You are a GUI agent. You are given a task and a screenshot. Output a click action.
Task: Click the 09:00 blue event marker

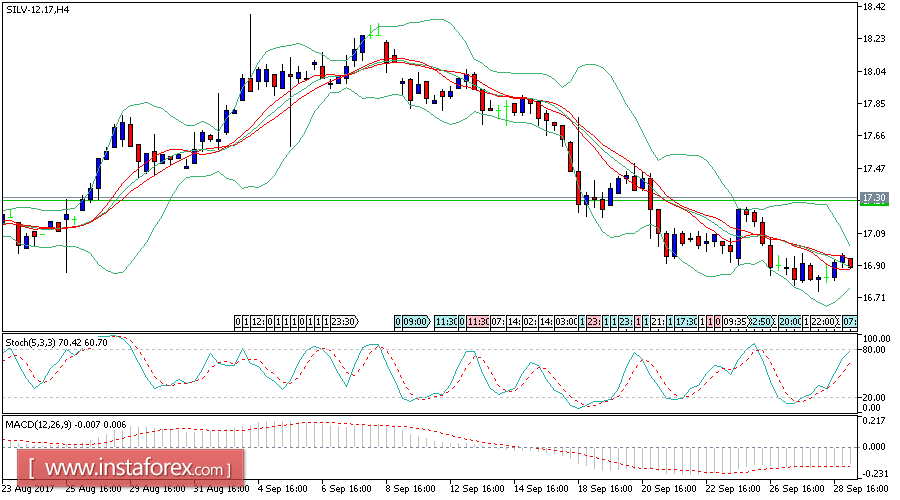point(416,321)
